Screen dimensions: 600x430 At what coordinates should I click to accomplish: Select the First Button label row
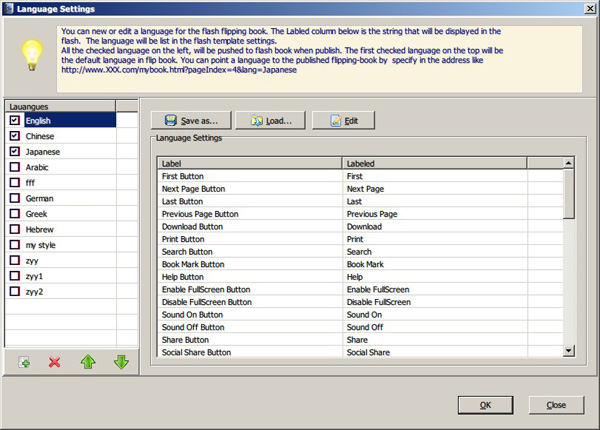coord(360,176)
